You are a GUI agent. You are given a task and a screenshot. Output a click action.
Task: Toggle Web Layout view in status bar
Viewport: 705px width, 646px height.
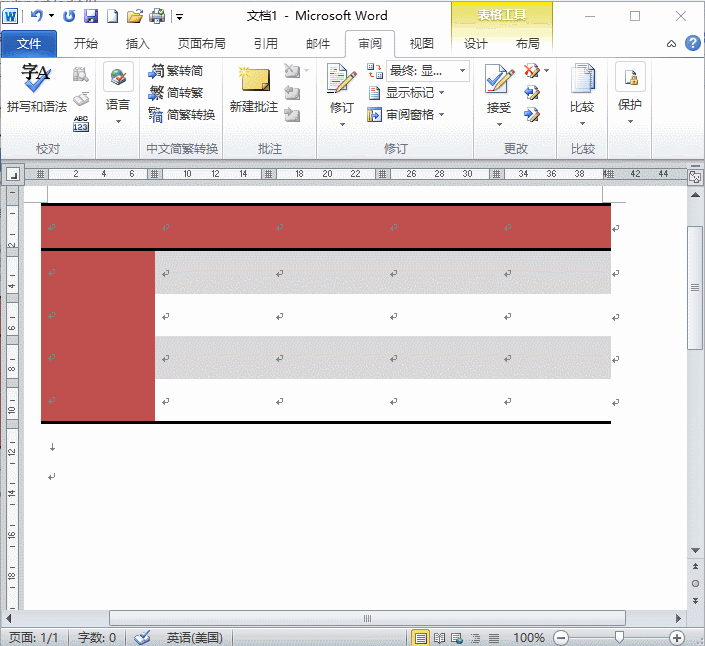click(x=457, y=637)
